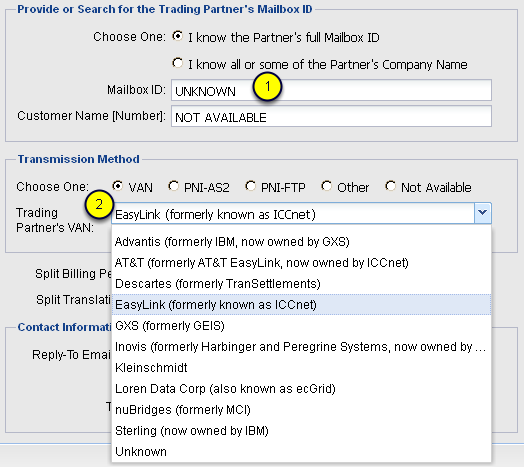Select the Not Available transmission option
Image resolution: width=524 pixels, height=467 pixels.
(390, 186)
